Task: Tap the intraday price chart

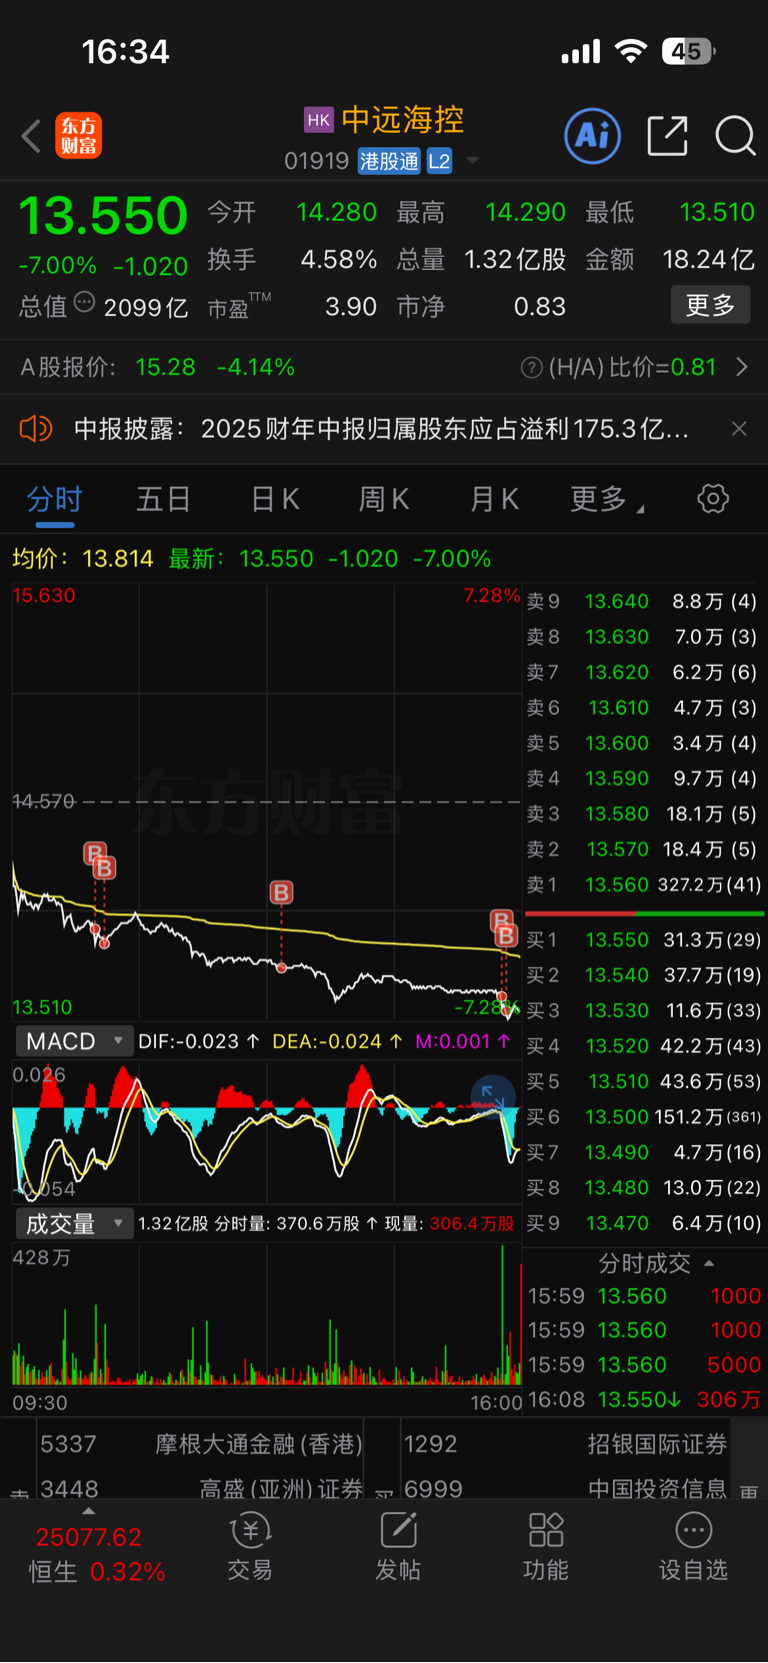Action: tap(266, 802)
